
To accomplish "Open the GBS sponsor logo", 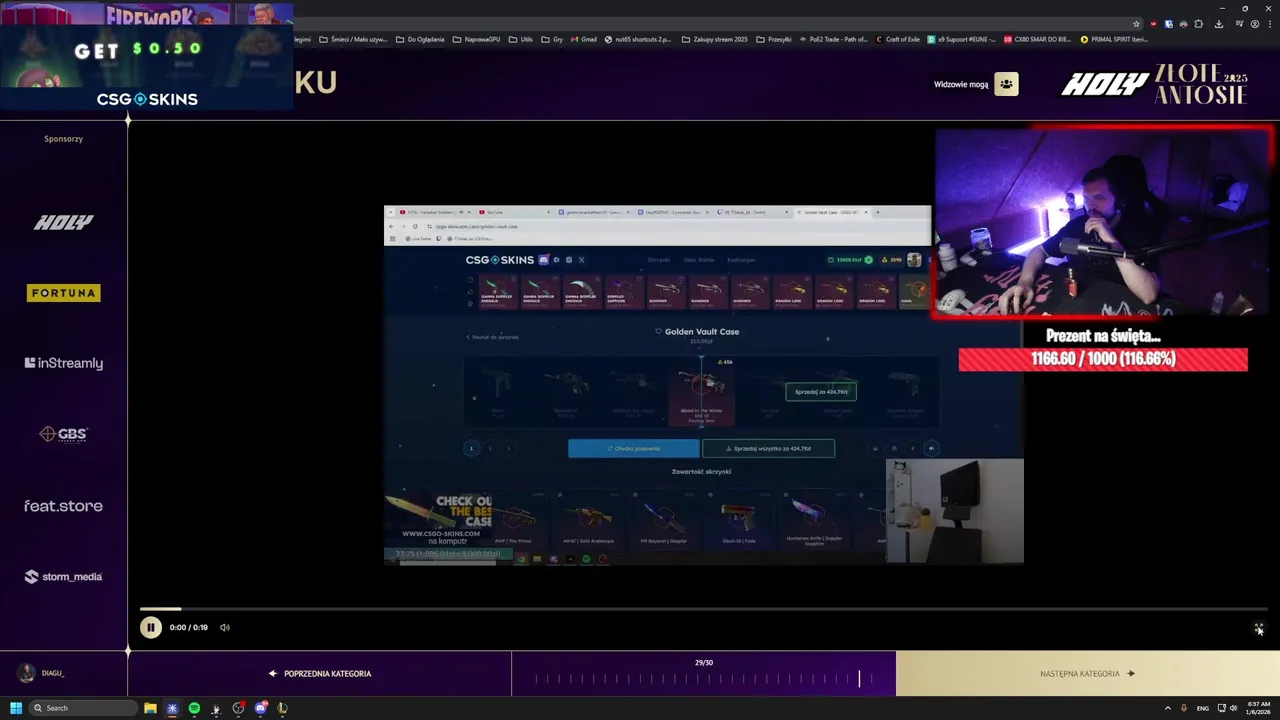I will pyautogui.click(x=63, y=434).
